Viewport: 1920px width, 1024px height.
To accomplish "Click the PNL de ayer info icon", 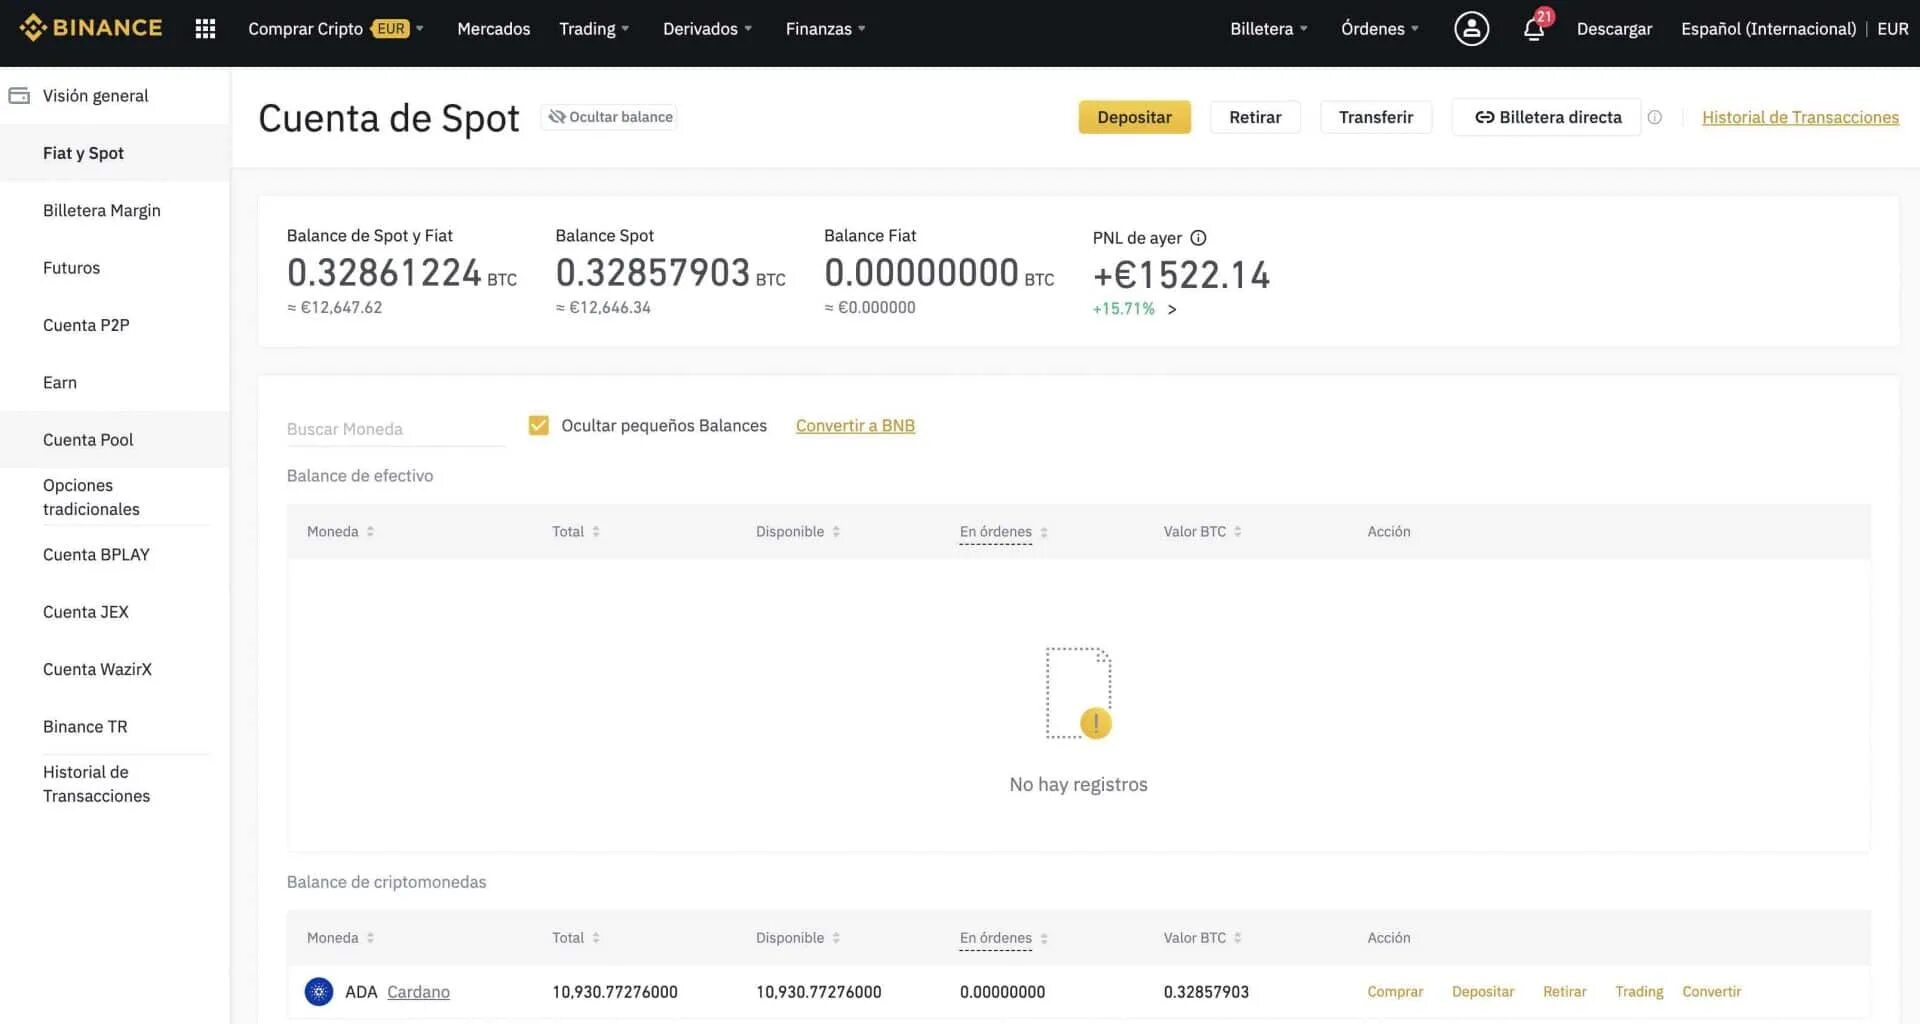I will (x=1198, y=238).
